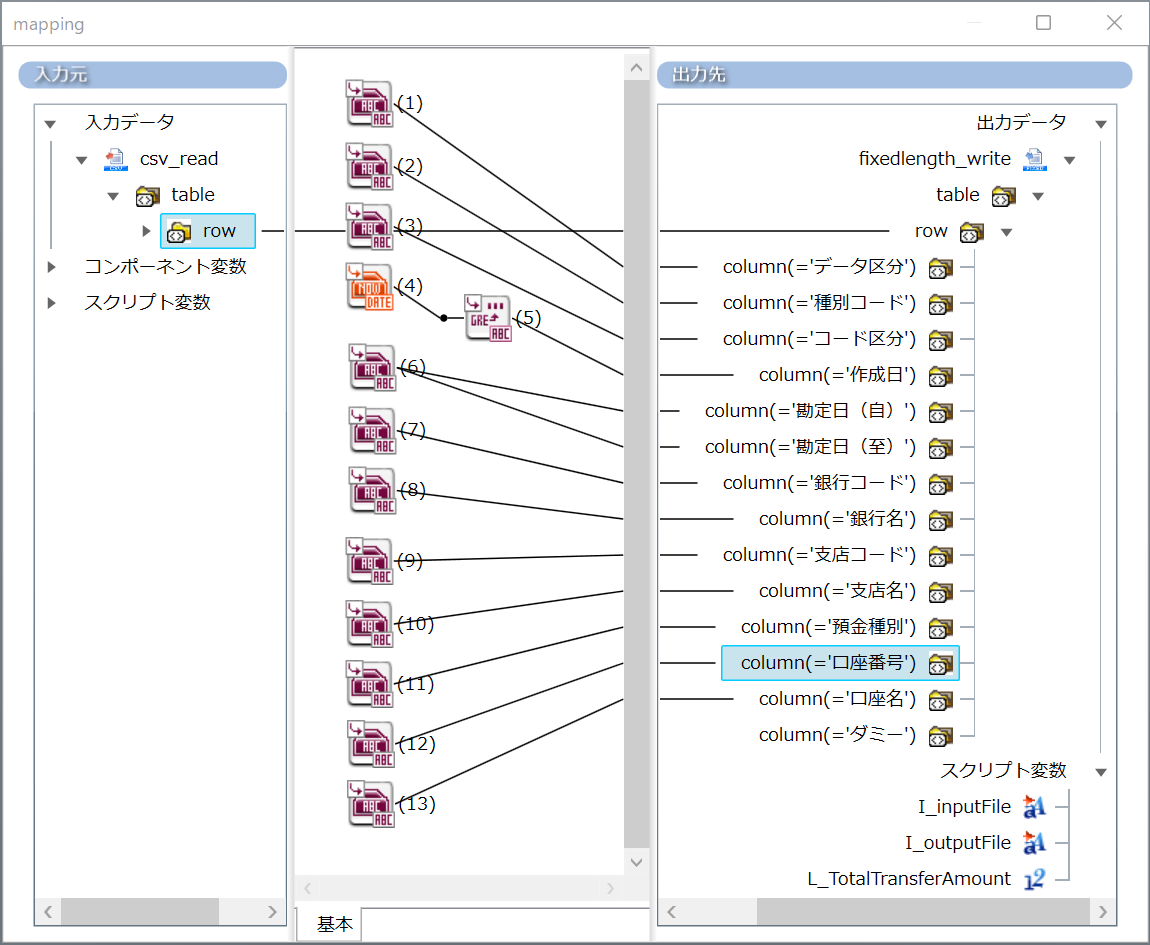This screenshot has width=1150, height=945.
Task: Select the input row tree item
Action: 208,231
